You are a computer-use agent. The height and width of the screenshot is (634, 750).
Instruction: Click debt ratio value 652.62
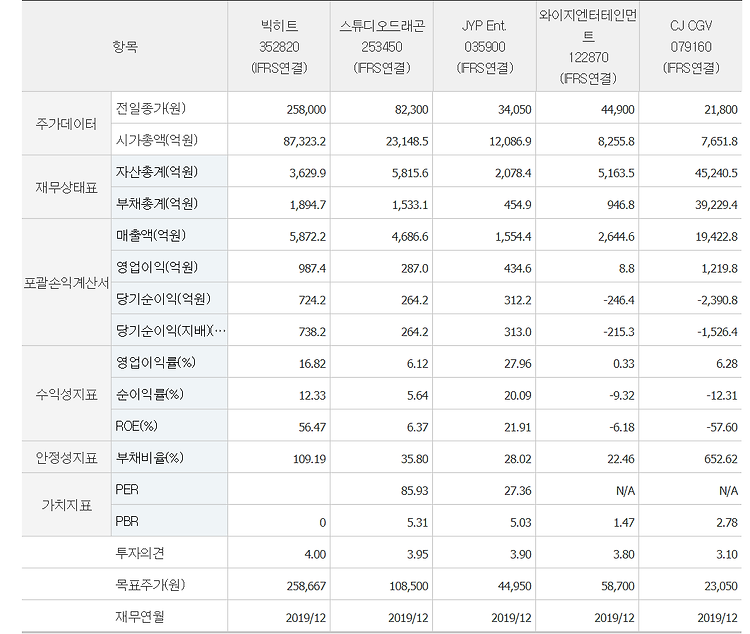pyautogui.click(x=721, y=459)
